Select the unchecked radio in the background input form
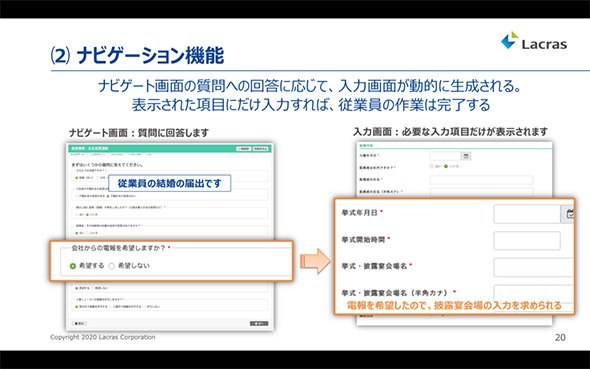This screenshot has width=590, height=369. tap(432, 166)
